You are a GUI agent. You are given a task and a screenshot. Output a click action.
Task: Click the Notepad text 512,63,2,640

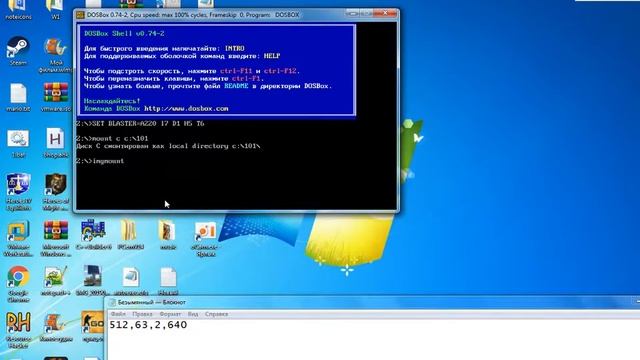pos(148,325)
